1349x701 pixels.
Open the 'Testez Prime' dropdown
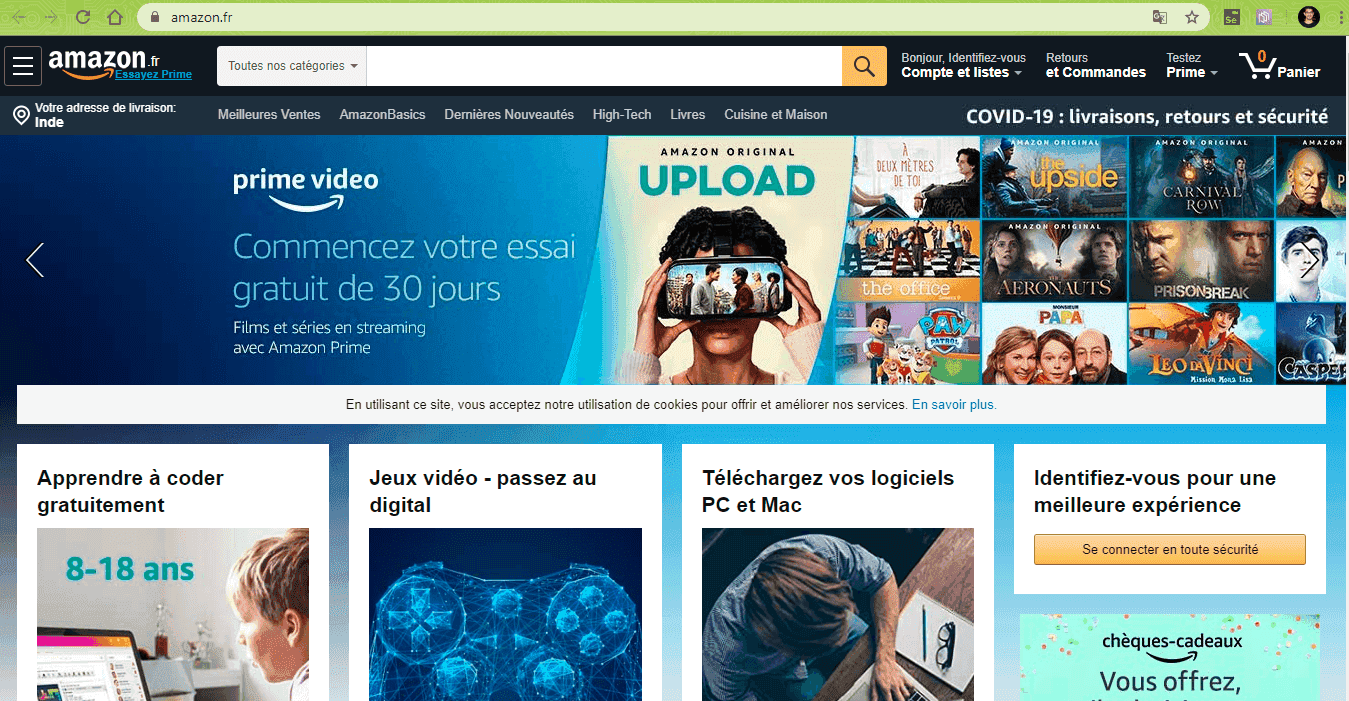coord(1192,66)
